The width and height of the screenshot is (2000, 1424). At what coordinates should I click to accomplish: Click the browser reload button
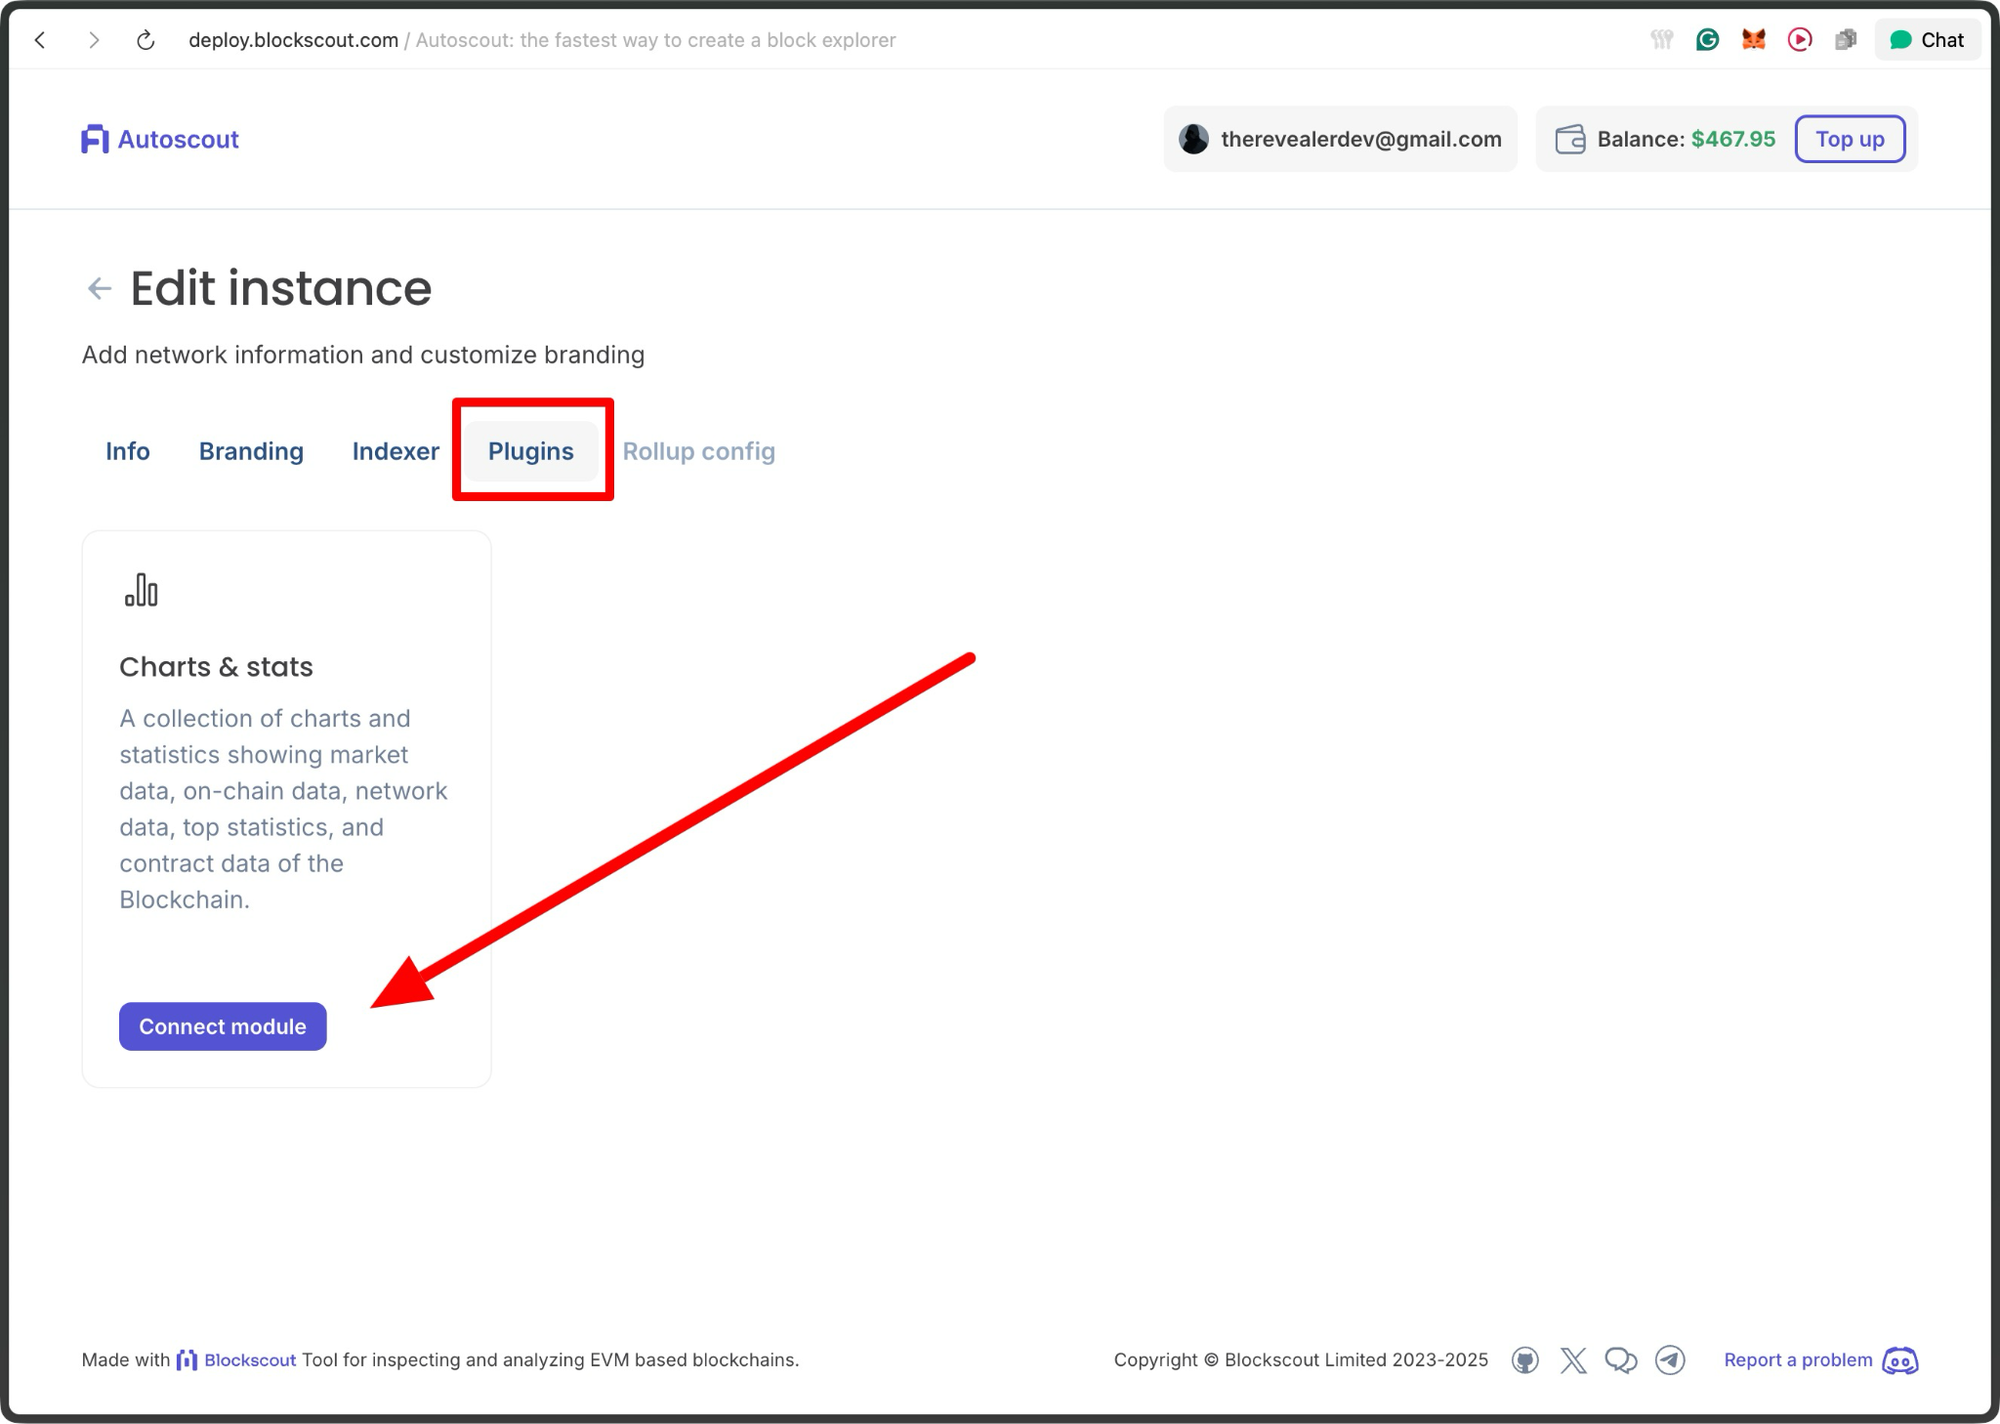click(145, 39)
